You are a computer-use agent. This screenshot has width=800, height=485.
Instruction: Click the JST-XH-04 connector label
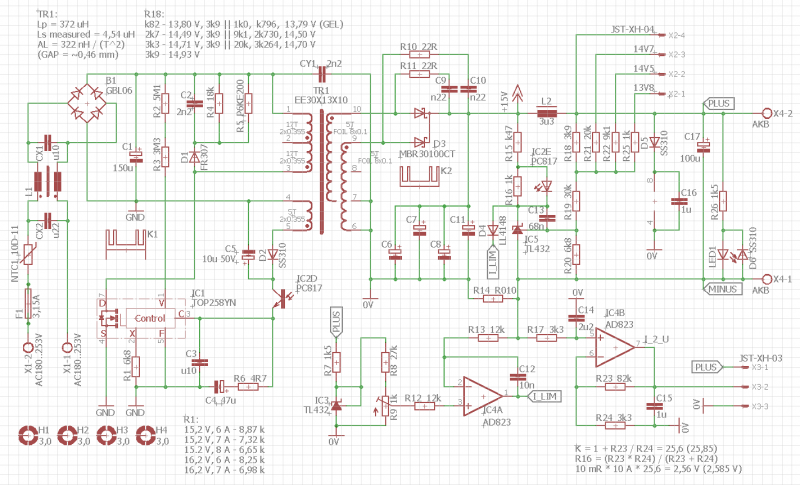[x=632, y=31]
